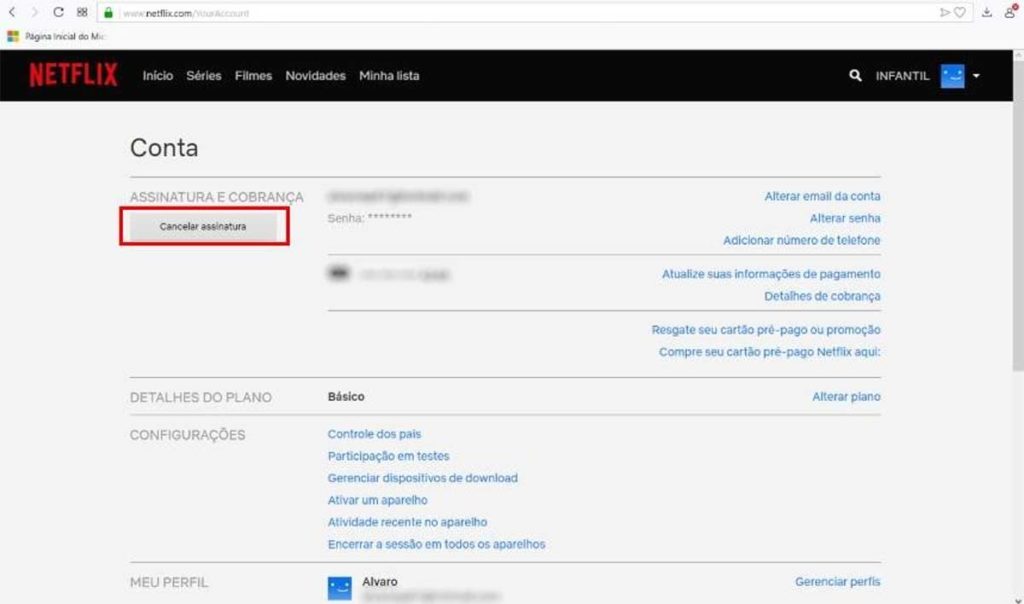Click the green padlock security icon
Viewport: 1024px width, 604px height.
[x=109, y=13]
